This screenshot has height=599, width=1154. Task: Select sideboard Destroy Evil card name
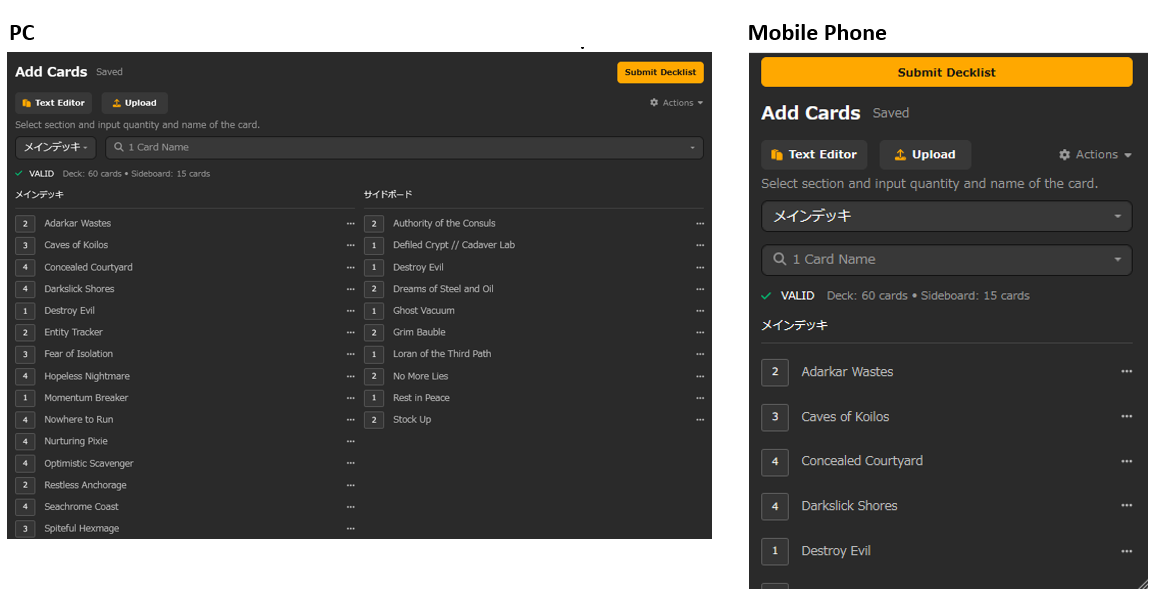point(418,267)
